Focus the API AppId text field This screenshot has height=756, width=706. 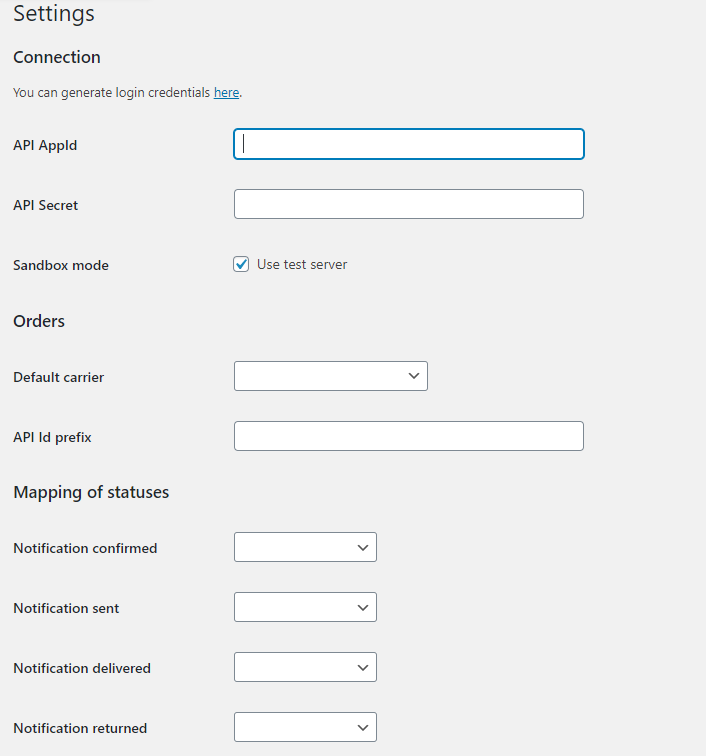[409, 144]
